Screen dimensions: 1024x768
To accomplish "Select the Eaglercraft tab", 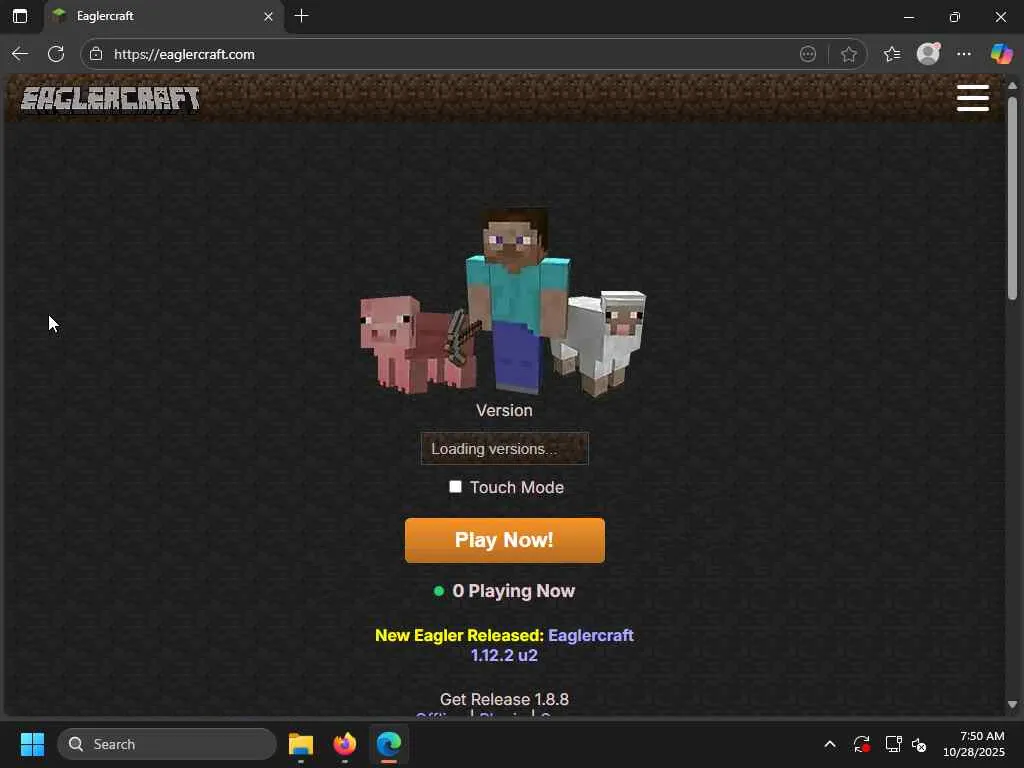I will [x=164, y=16].
